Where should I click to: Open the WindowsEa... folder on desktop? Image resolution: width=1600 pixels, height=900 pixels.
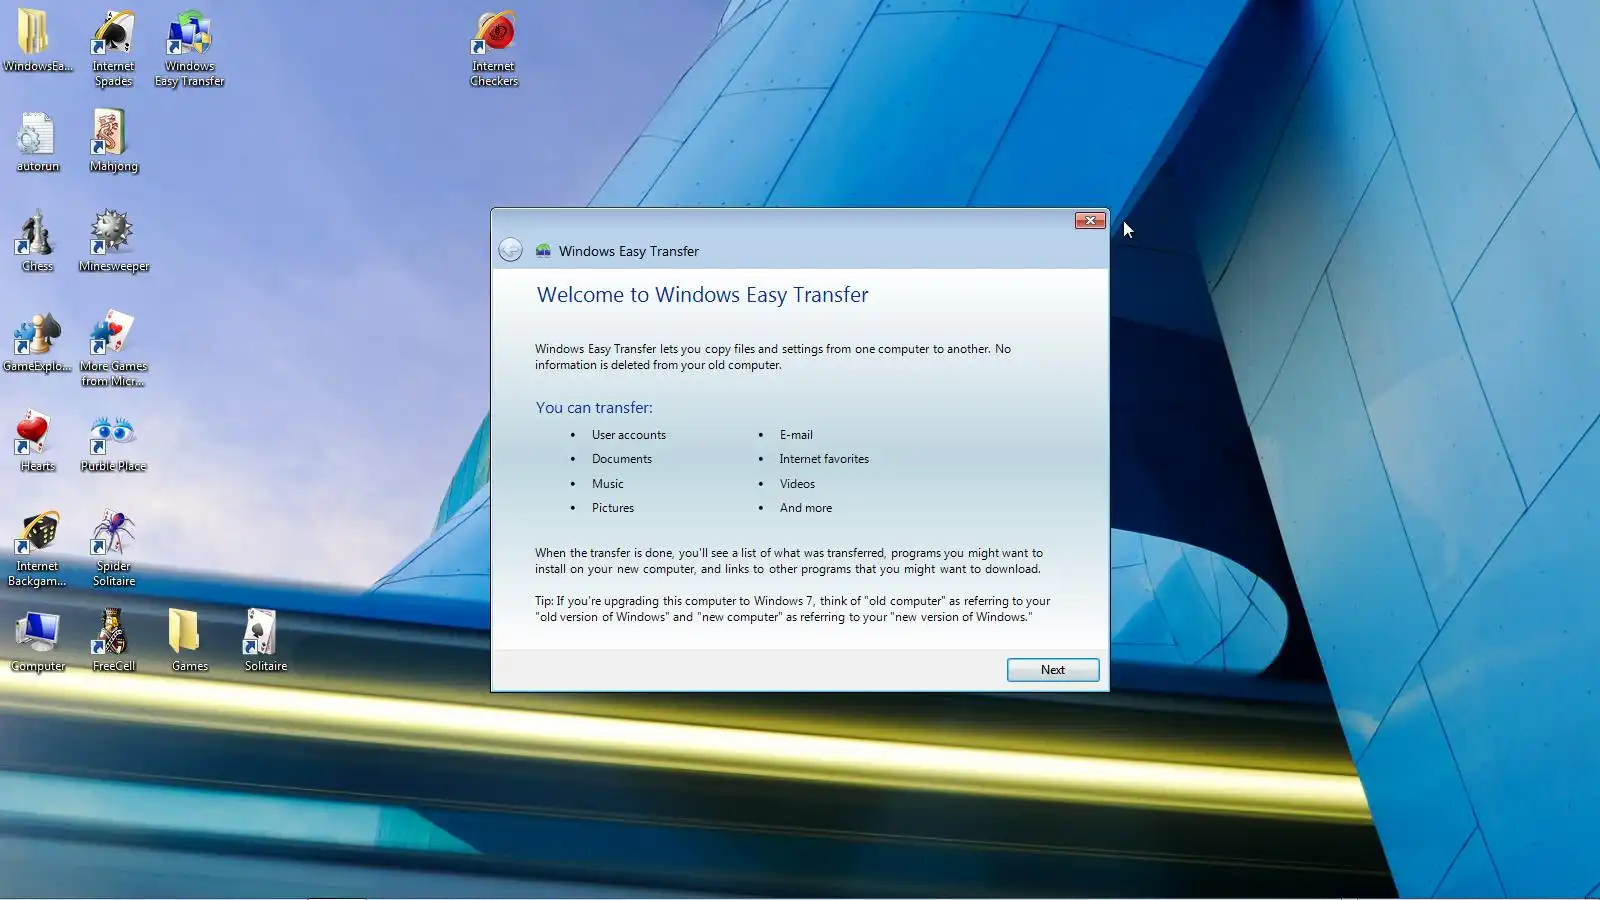click(x=37, y=40)
